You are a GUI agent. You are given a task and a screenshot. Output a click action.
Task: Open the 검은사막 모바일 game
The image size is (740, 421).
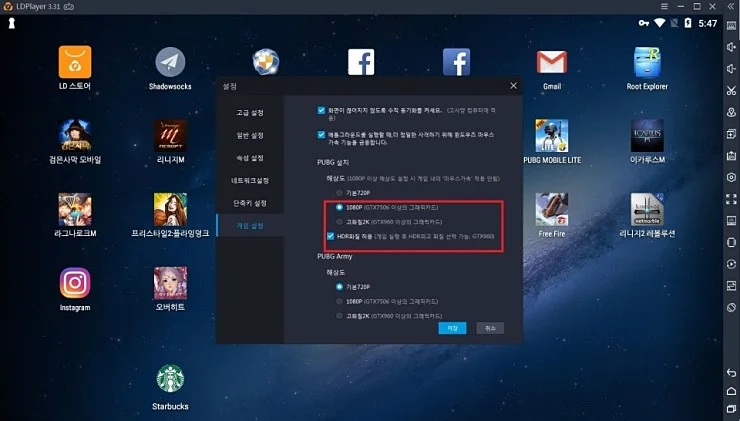pyautogui.click(x=75, y=135)
